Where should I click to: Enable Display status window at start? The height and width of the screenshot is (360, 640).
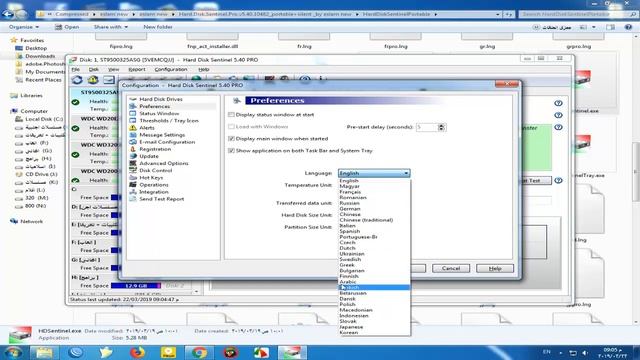coord(231,115)
